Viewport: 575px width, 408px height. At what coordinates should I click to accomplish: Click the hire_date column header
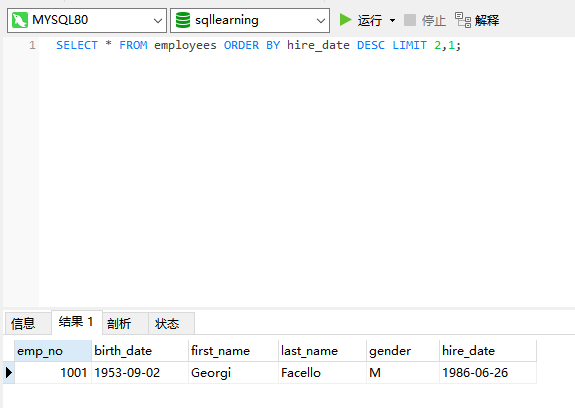pyautogui.click(x=488, y=351)
